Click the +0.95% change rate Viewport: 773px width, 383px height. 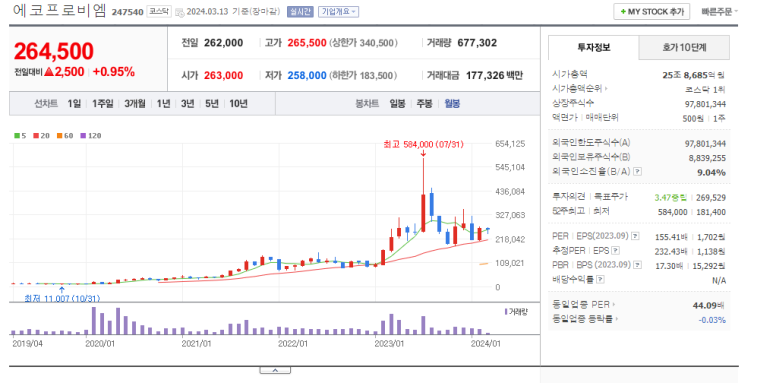pos(113,72)
